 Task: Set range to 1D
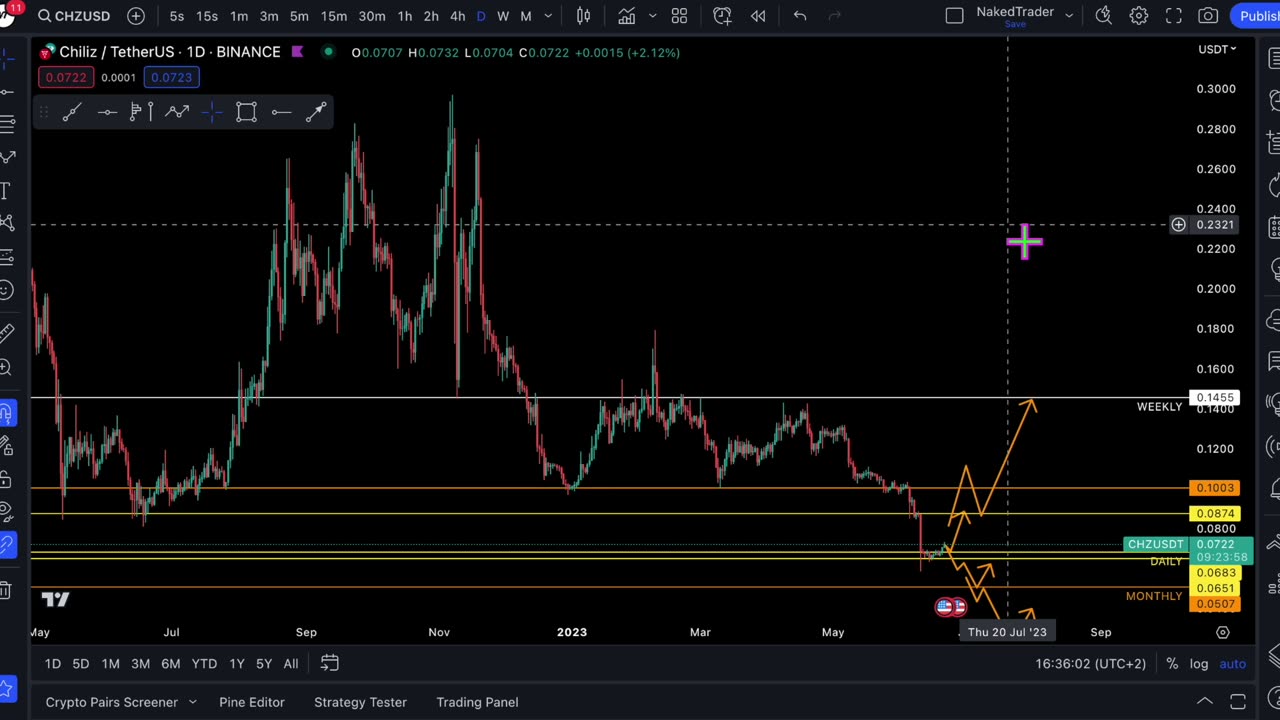tap(53, 664)
